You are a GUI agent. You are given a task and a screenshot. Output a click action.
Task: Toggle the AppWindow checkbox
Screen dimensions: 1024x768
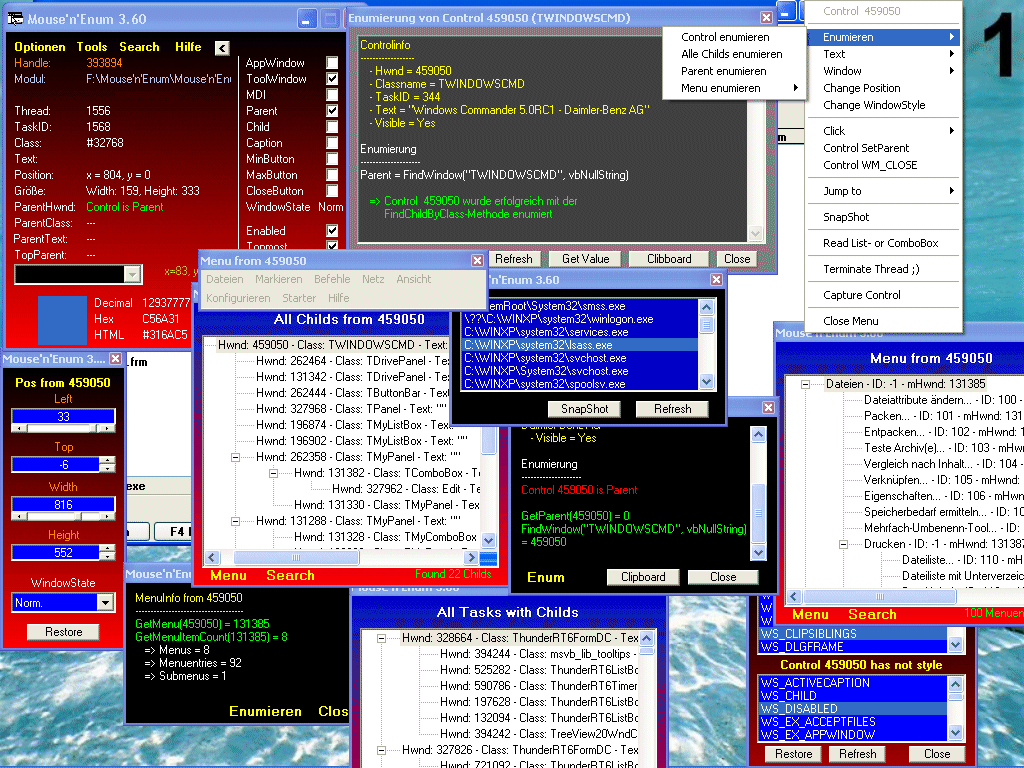click(x=332, y=62)
